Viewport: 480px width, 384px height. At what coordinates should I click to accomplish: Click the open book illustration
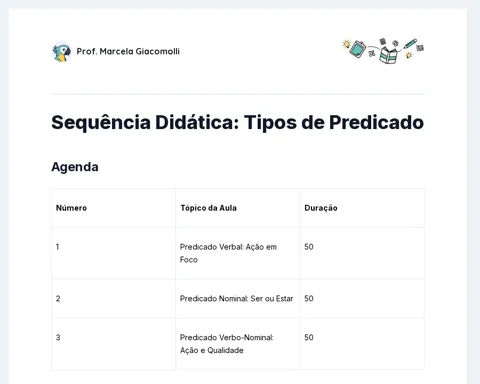coord(388,55)
